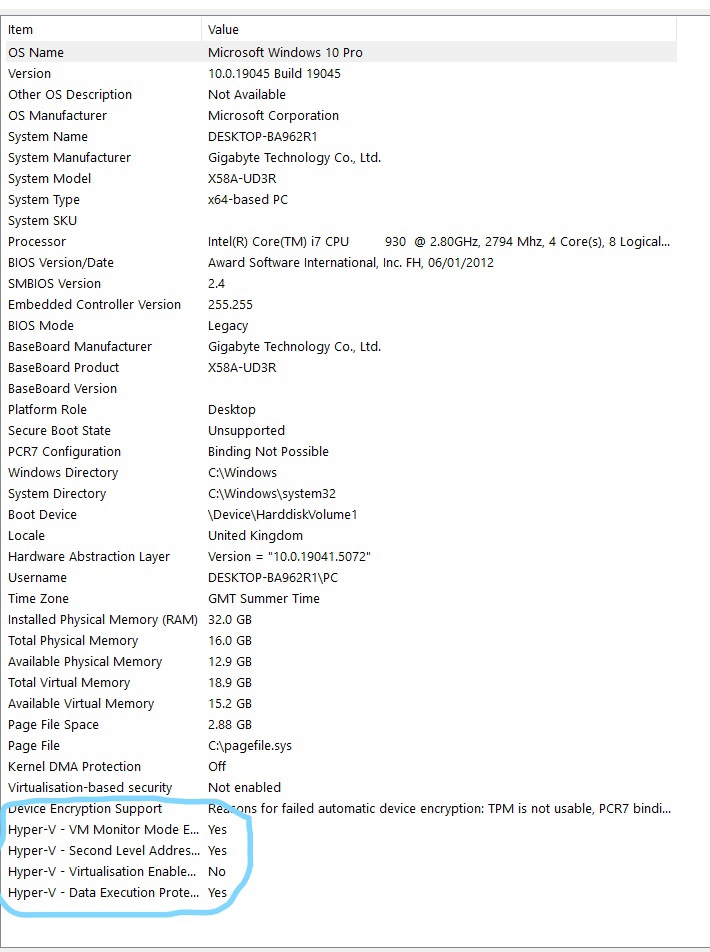Select the BIOS Version/Date row
Image resolution: width=710 pixels, height=952 pixels.
(341, 262)
